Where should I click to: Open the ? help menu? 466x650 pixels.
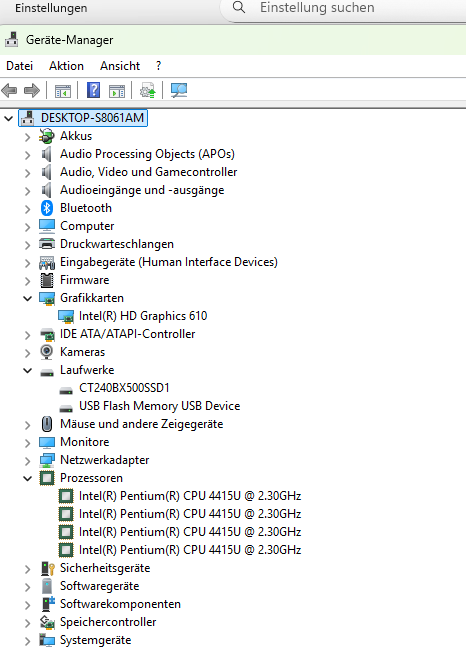[158, 66]
